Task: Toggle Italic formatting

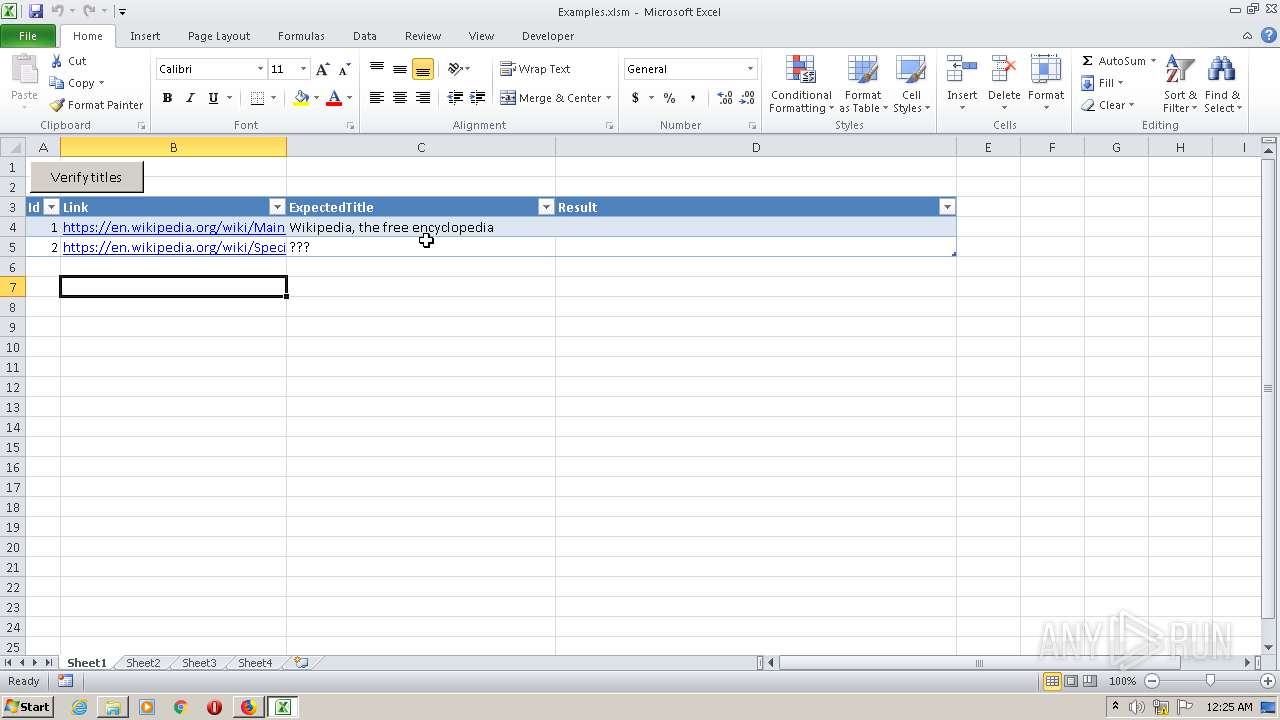Action: [x=190, y=98]
